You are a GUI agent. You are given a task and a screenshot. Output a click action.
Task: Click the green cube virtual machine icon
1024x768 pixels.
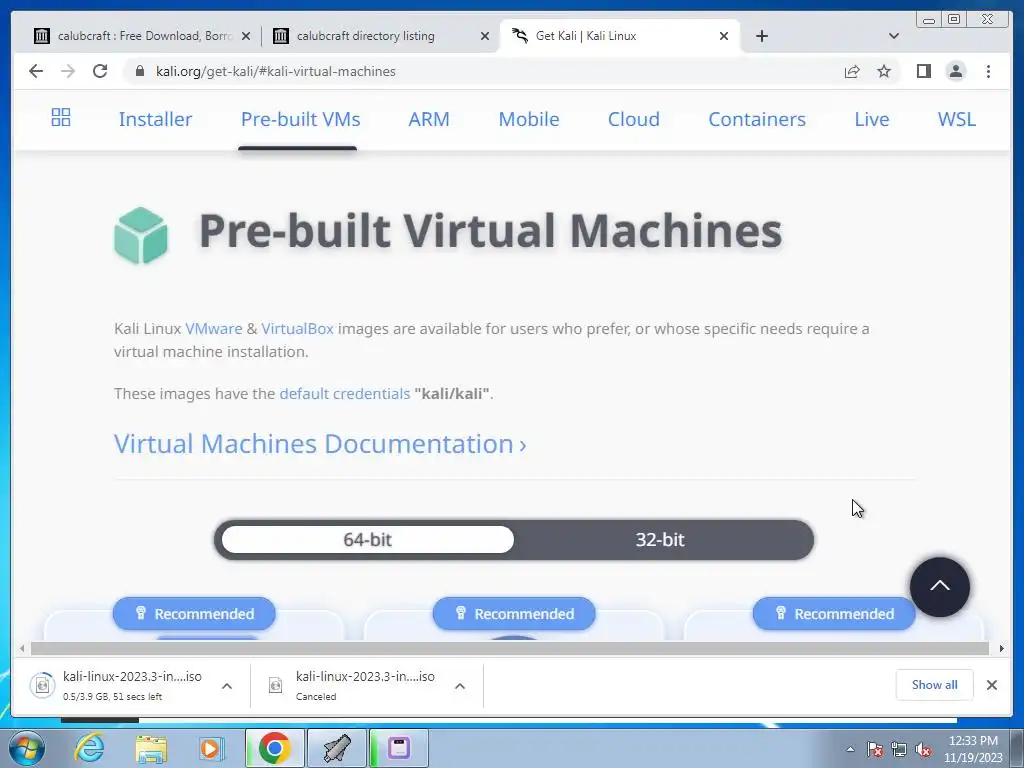(x=140, y=235)
